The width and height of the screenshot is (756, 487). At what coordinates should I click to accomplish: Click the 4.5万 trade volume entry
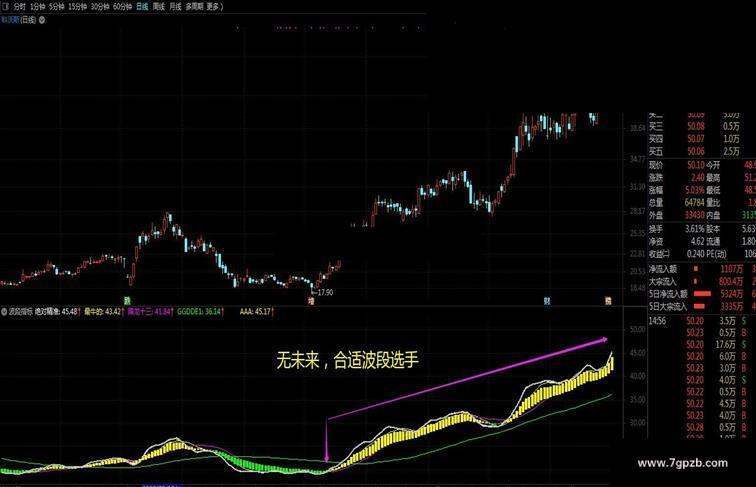(727, 404)
